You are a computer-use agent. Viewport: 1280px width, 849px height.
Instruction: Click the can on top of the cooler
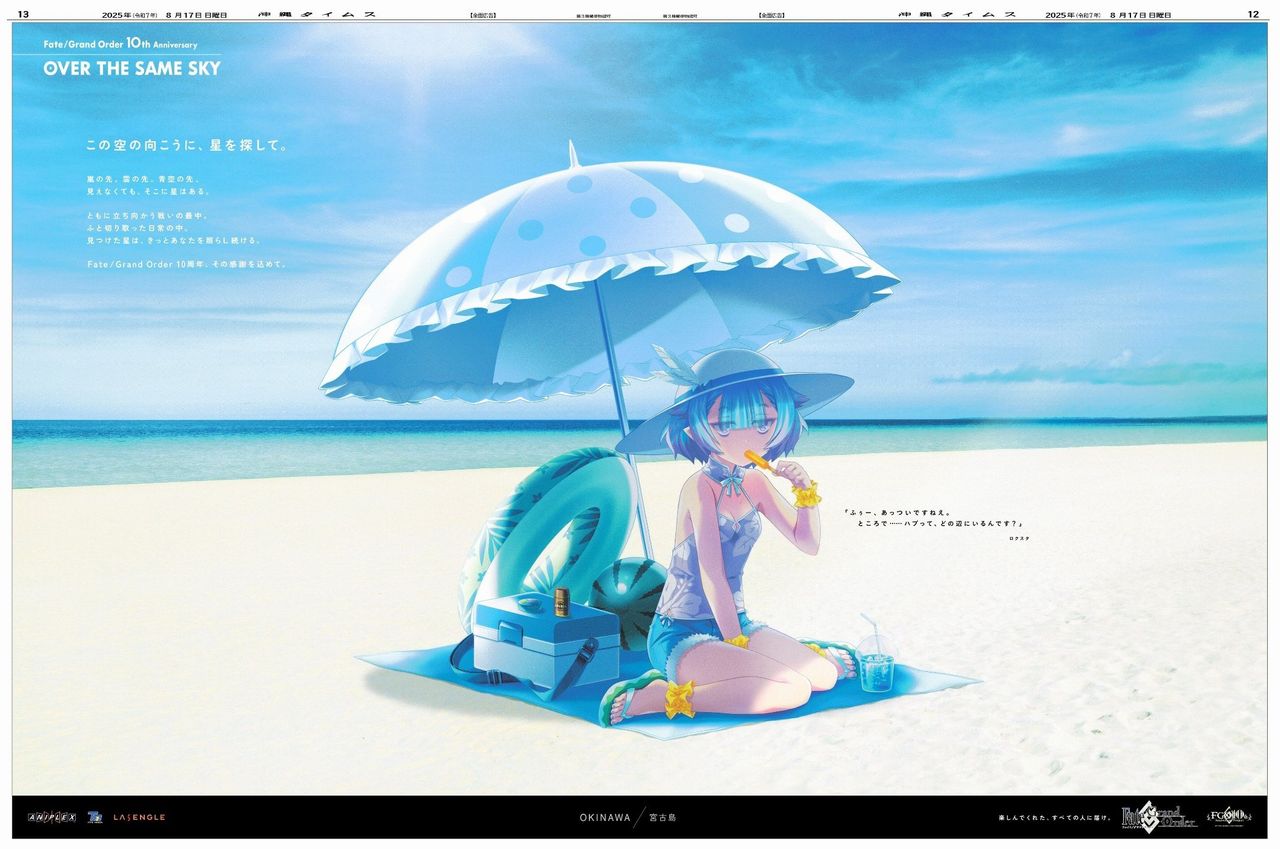562,601
